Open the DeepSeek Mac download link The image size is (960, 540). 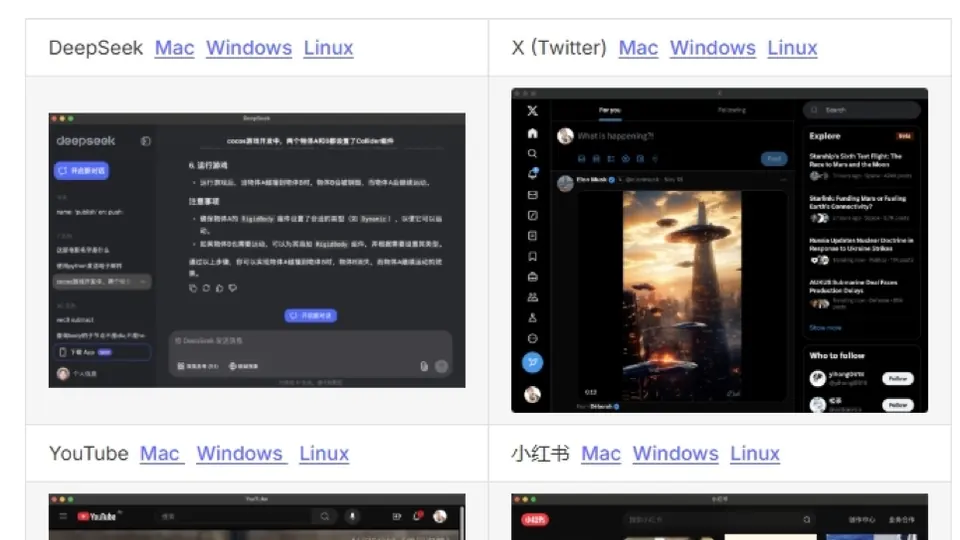174,48
